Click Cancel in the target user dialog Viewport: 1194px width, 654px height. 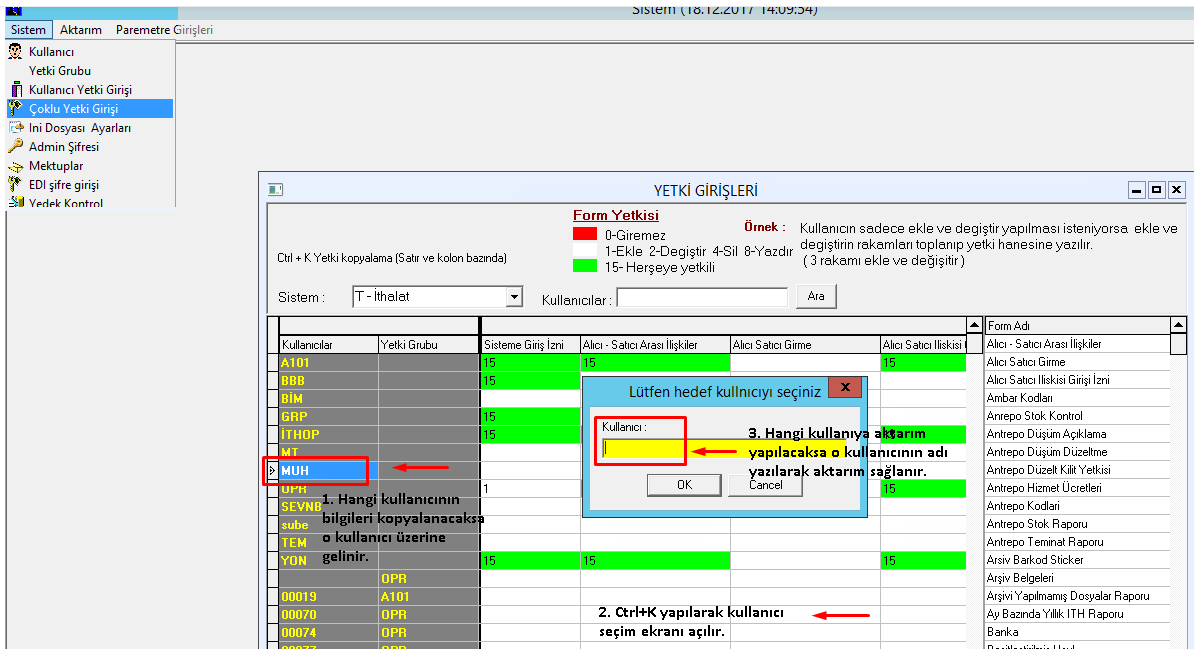pyautogui.click(x=765, y=485)
